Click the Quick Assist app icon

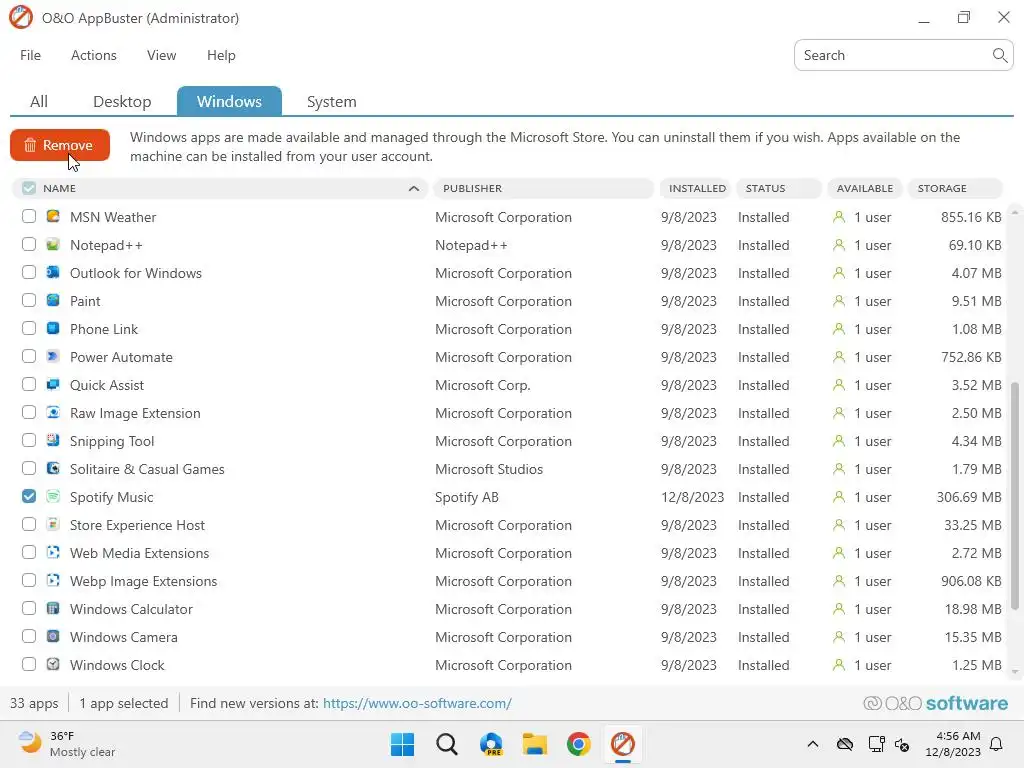(x=53, y=385)
